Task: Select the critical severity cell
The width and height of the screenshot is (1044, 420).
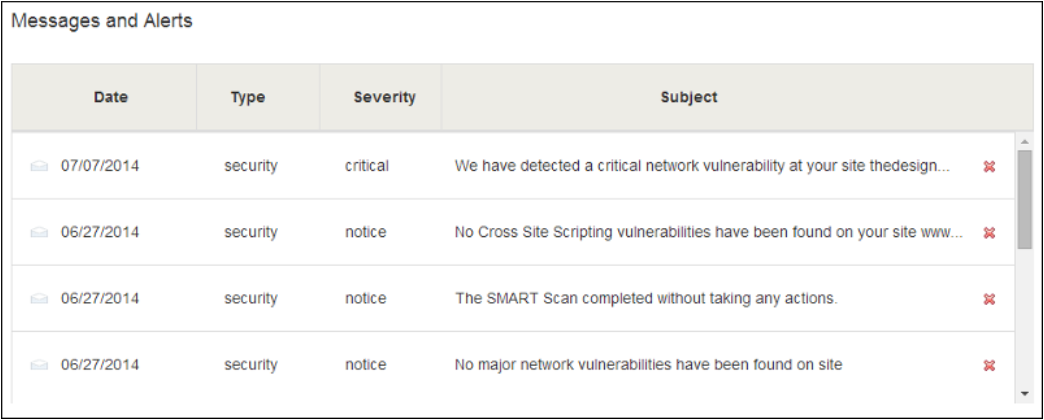Action: pos(367,166)
